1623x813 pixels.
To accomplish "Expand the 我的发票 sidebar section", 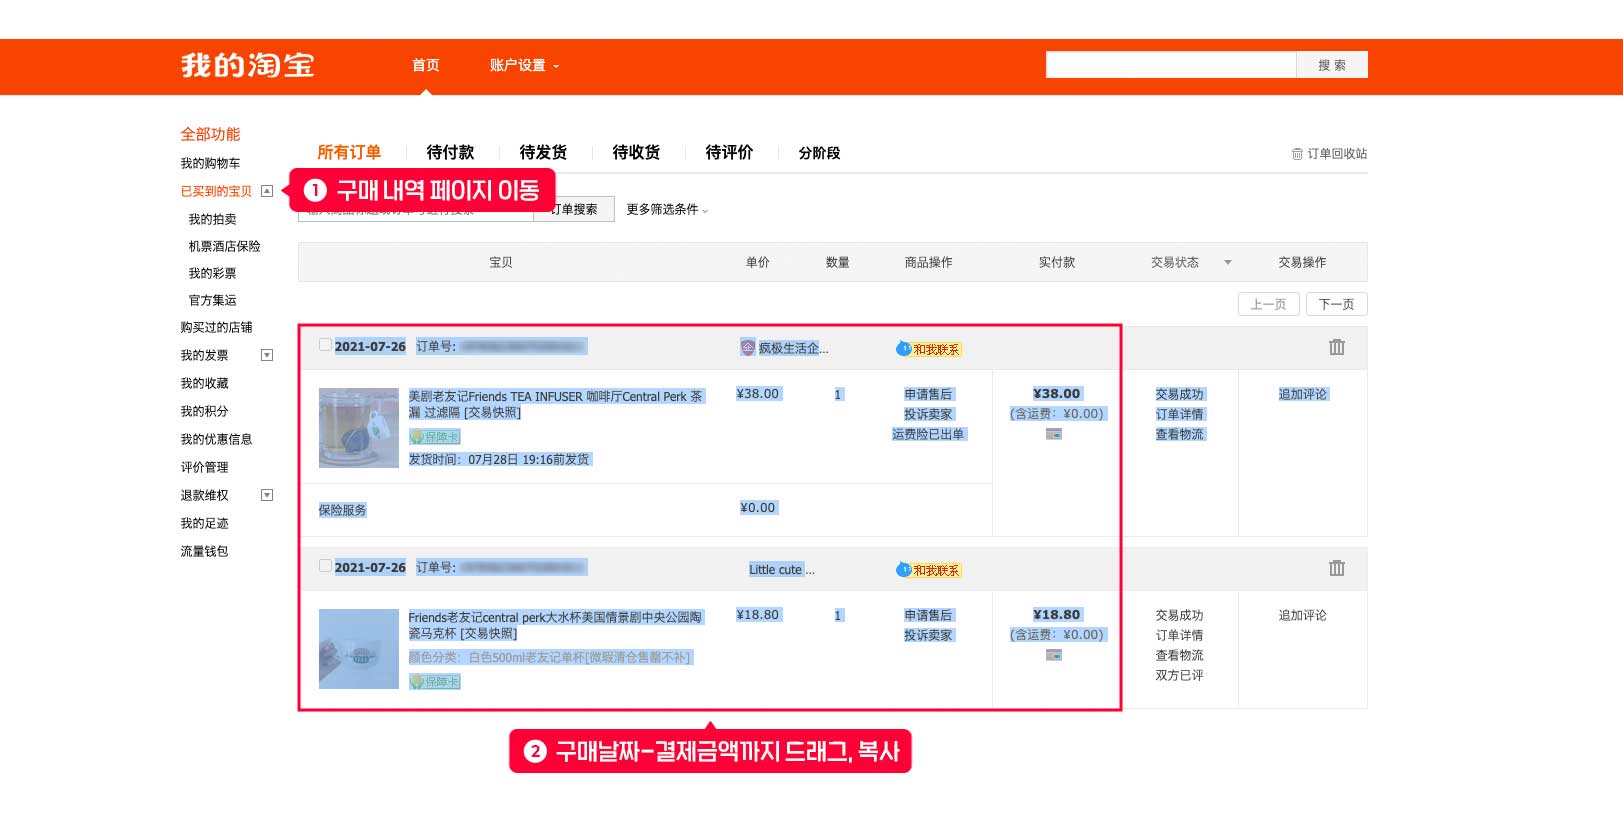I will point(267,355).
